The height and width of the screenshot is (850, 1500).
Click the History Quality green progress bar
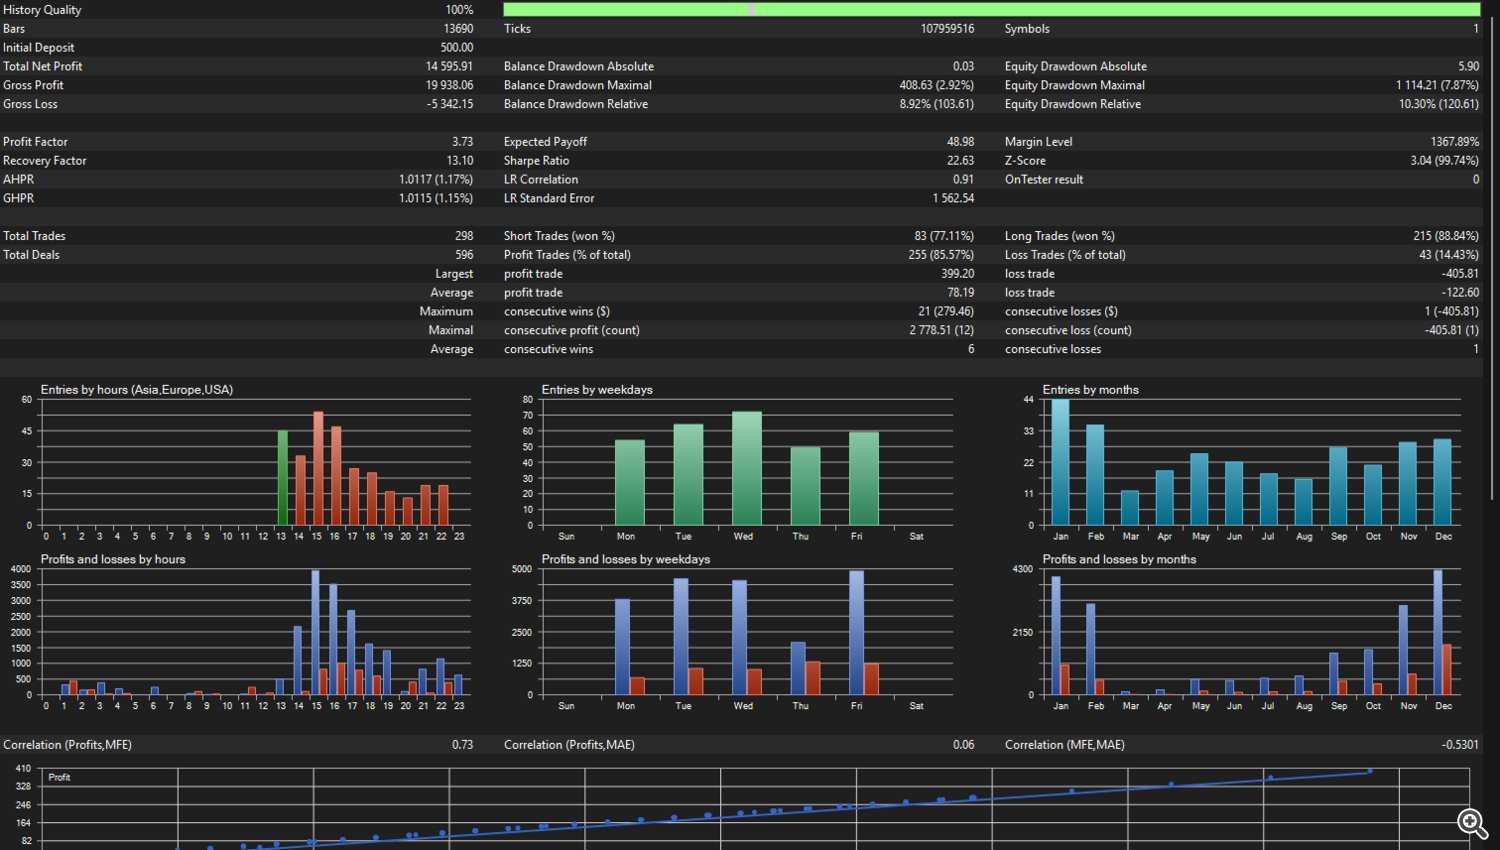991,9
